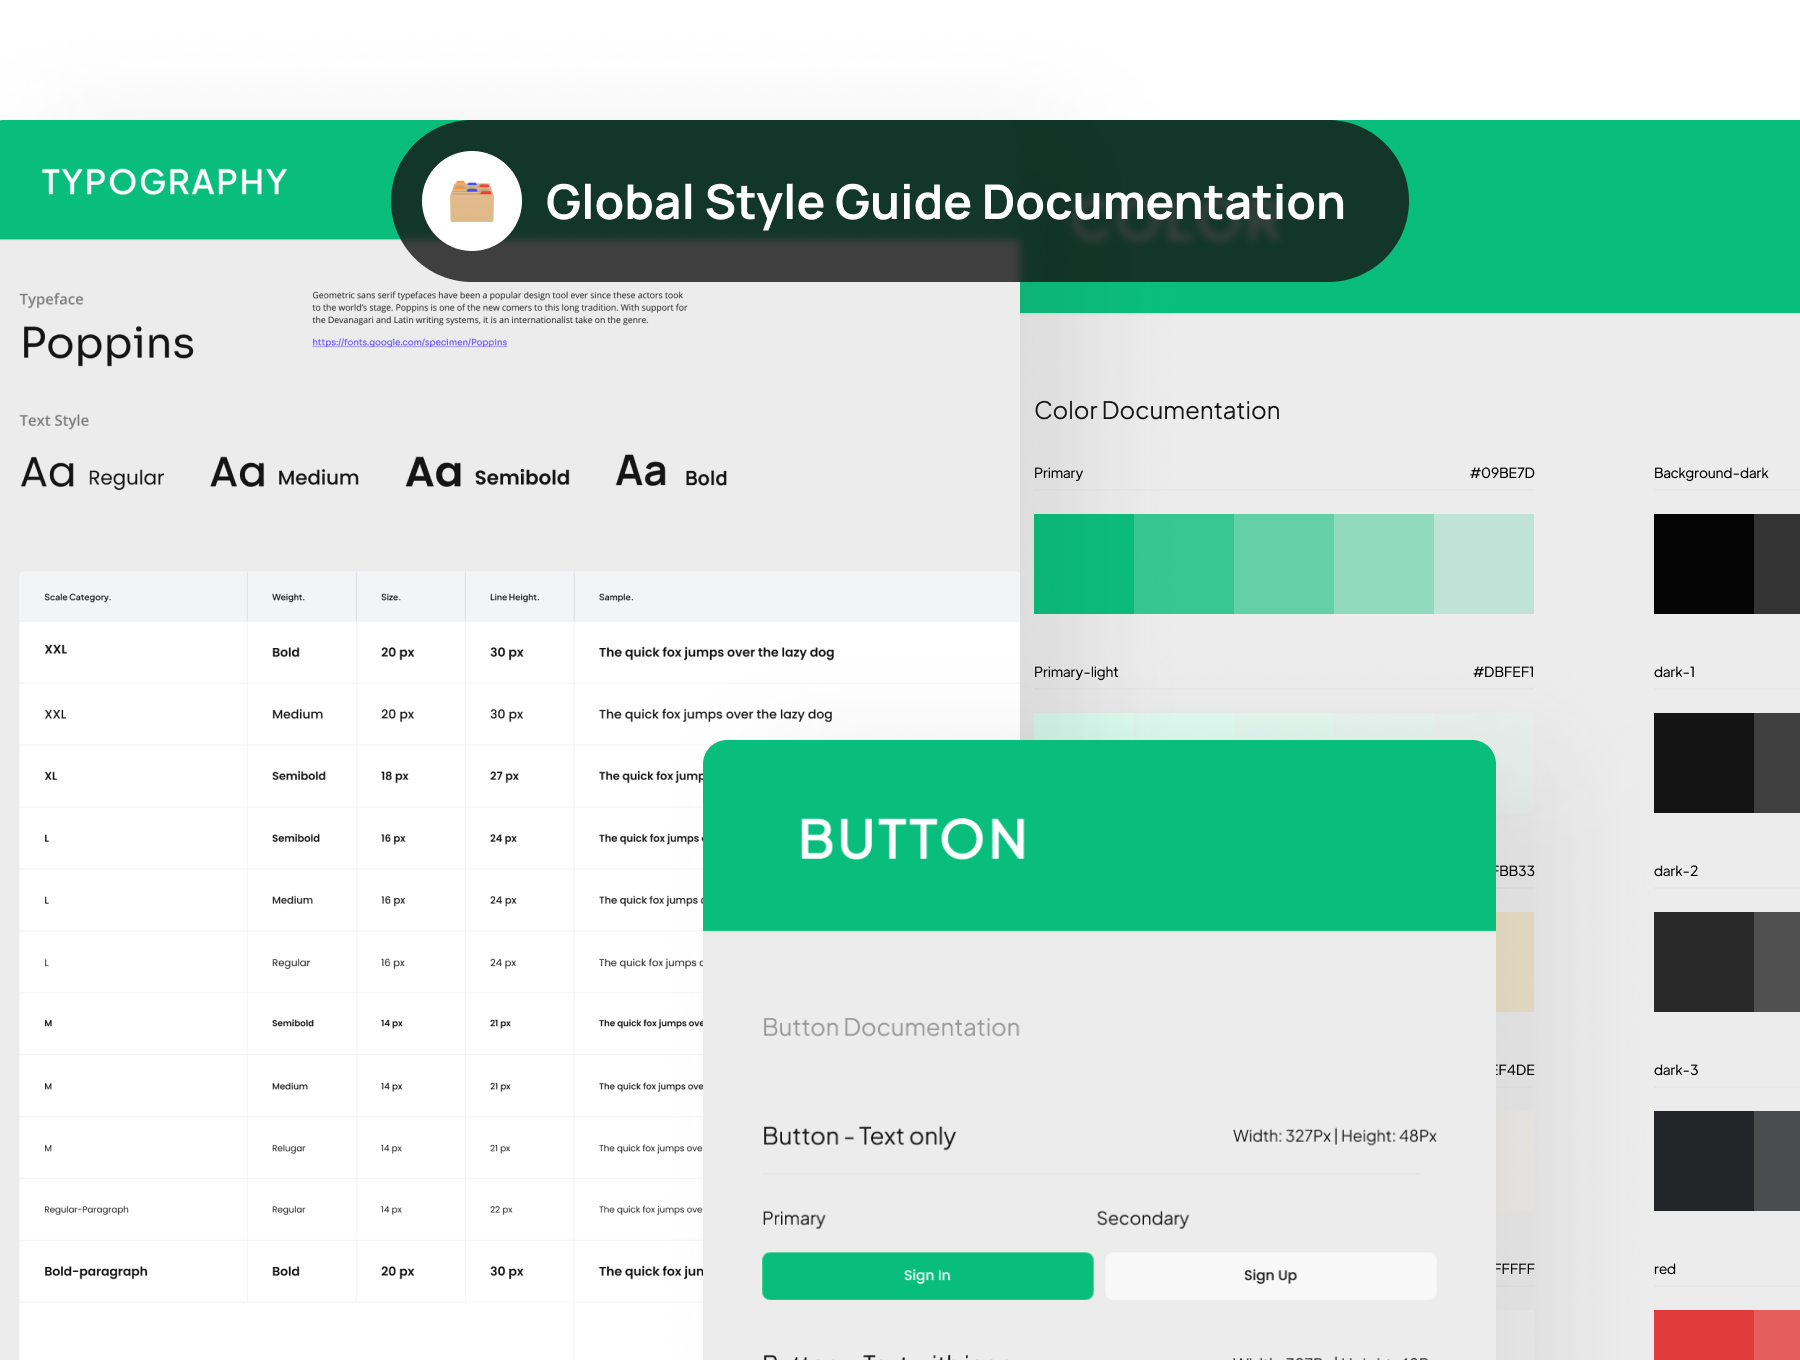
Task: Click the card file box icon
Action: click(x=472, y=201)
